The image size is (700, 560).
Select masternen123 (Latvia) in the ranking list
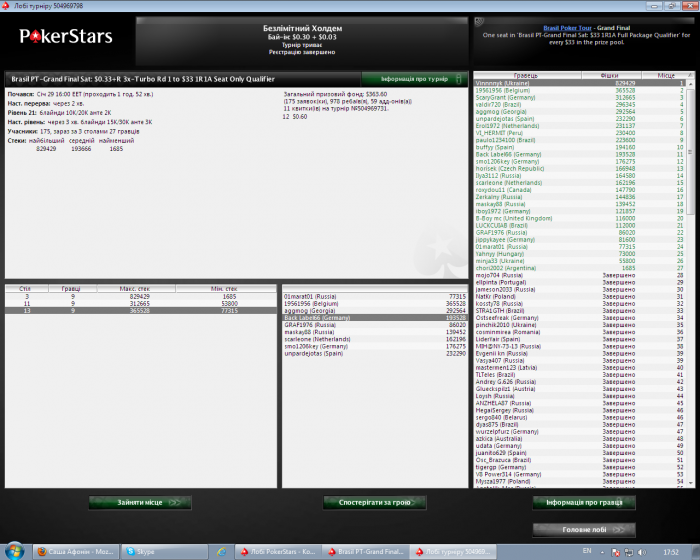(580, 368)
